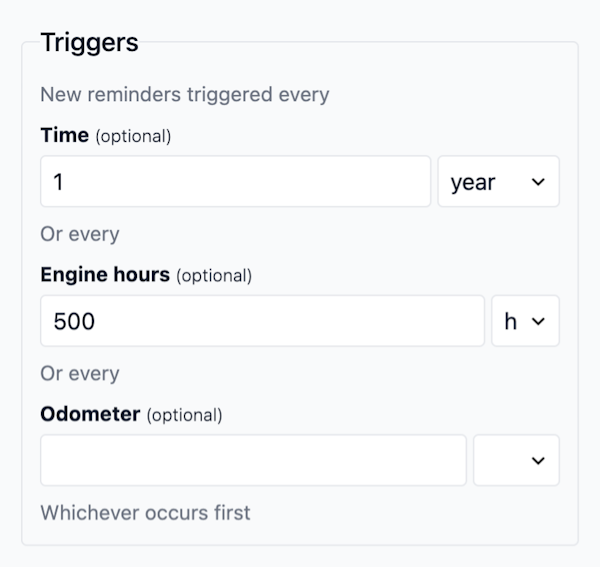This screenshot has width=600, height=567.
Task: Click the empty Odometer input field
Action: pos(253,460)
